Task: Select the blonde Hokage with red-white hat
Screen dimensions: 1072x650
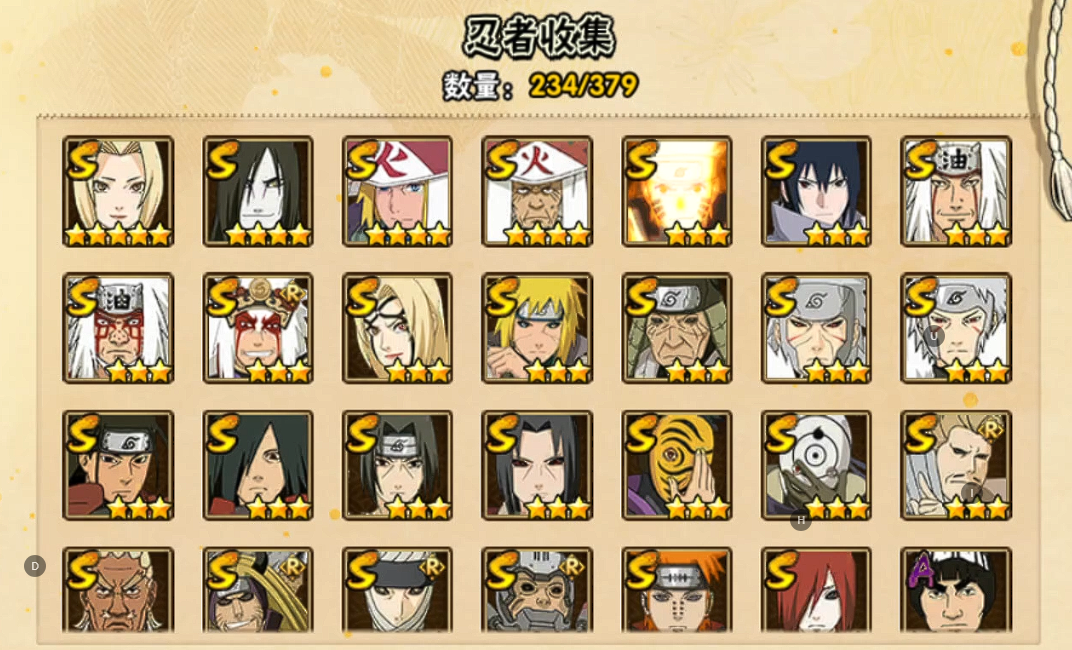Action: [x=397, y=191]
